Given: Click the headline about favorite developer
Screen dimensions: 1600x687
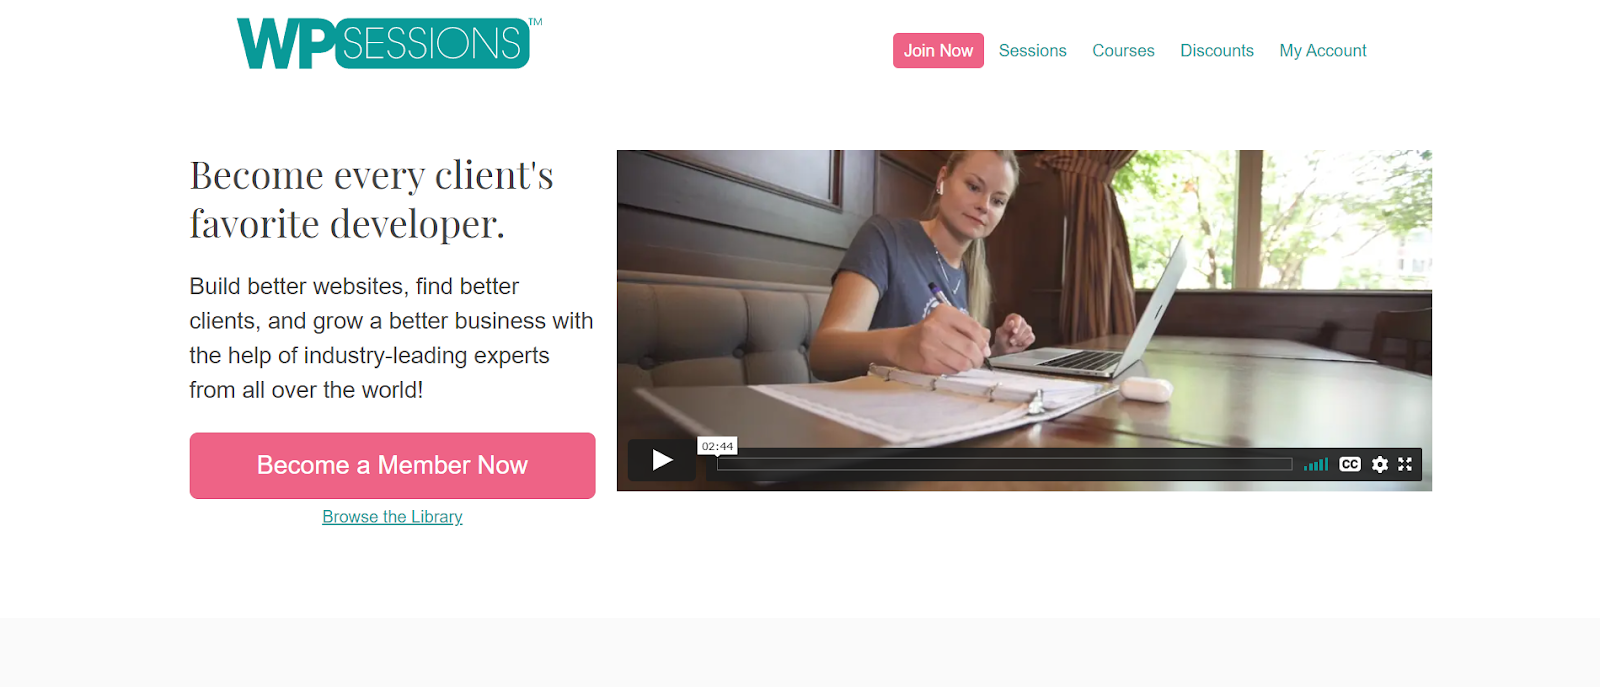Looking at the screenshot, I should pyautogui.click(x=371, y=199).
